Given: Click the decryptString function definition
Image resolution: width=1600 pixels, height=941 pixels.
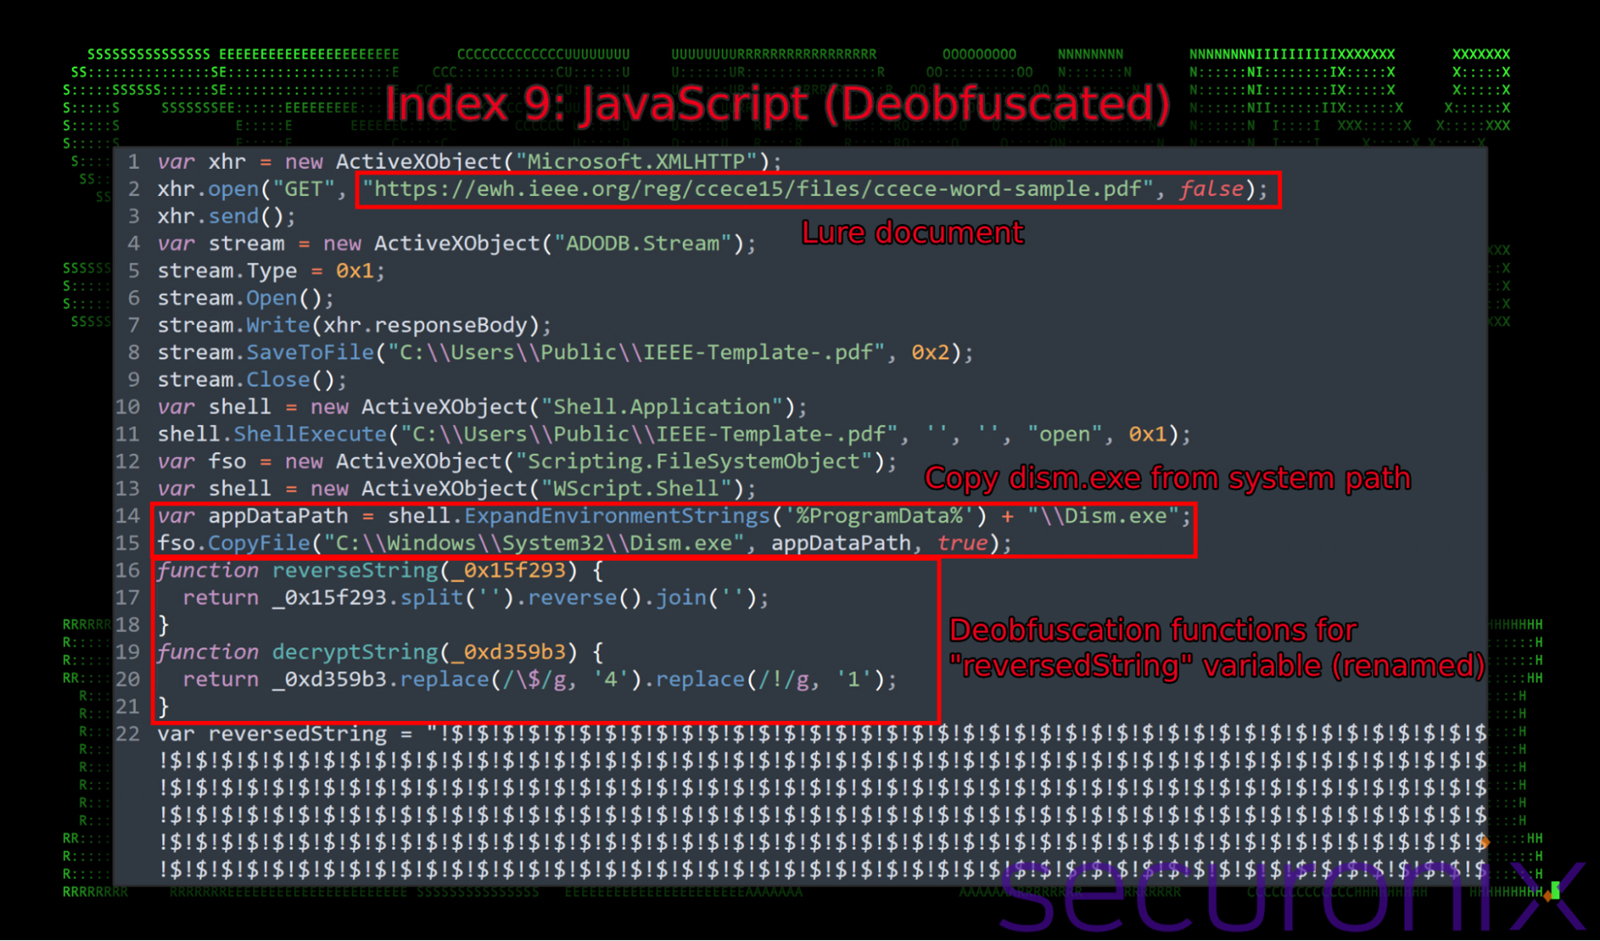Looking at the screenshot, I should point(352,651).
